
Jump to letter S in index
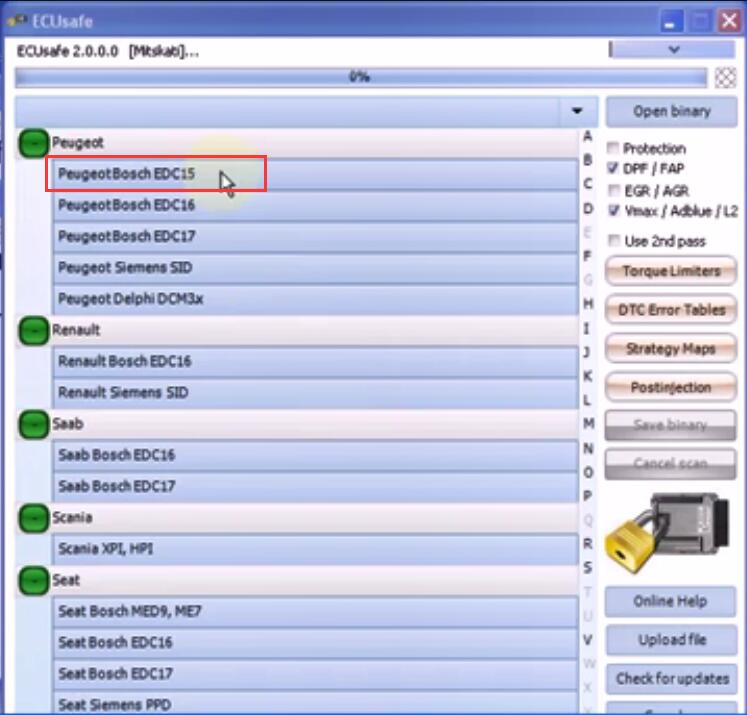(x=588, y=568)
